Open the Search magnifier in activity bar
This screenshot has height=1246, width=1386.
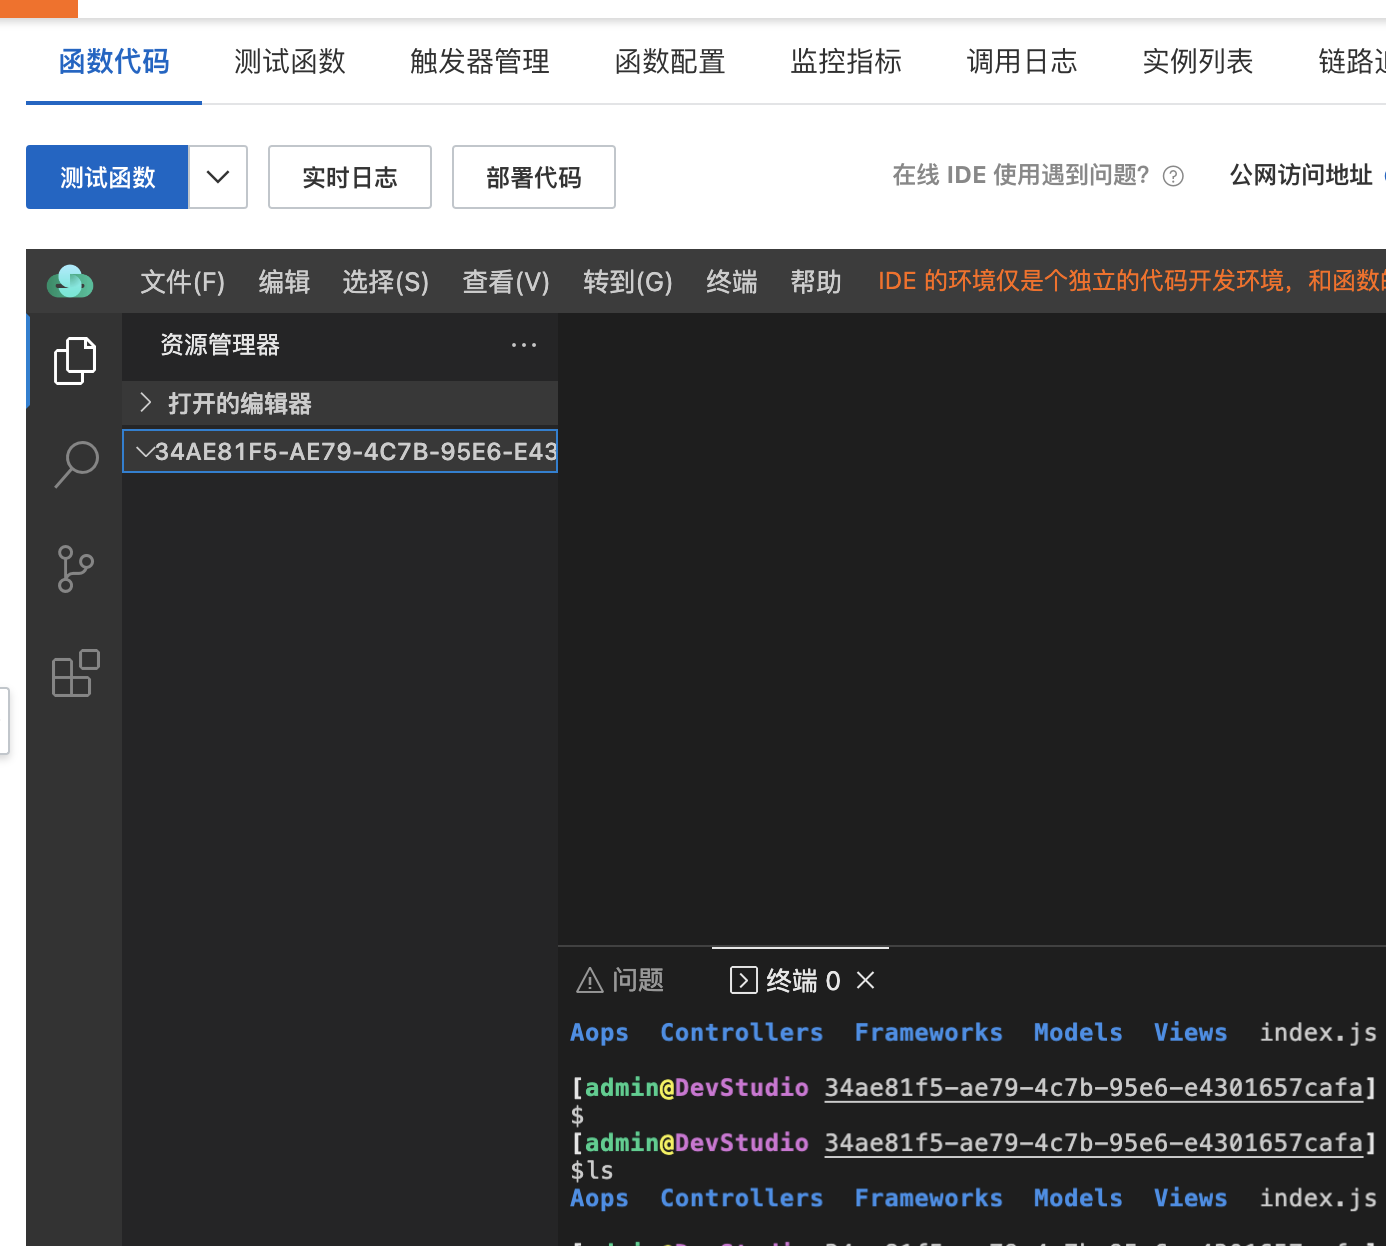pos(76,464)
